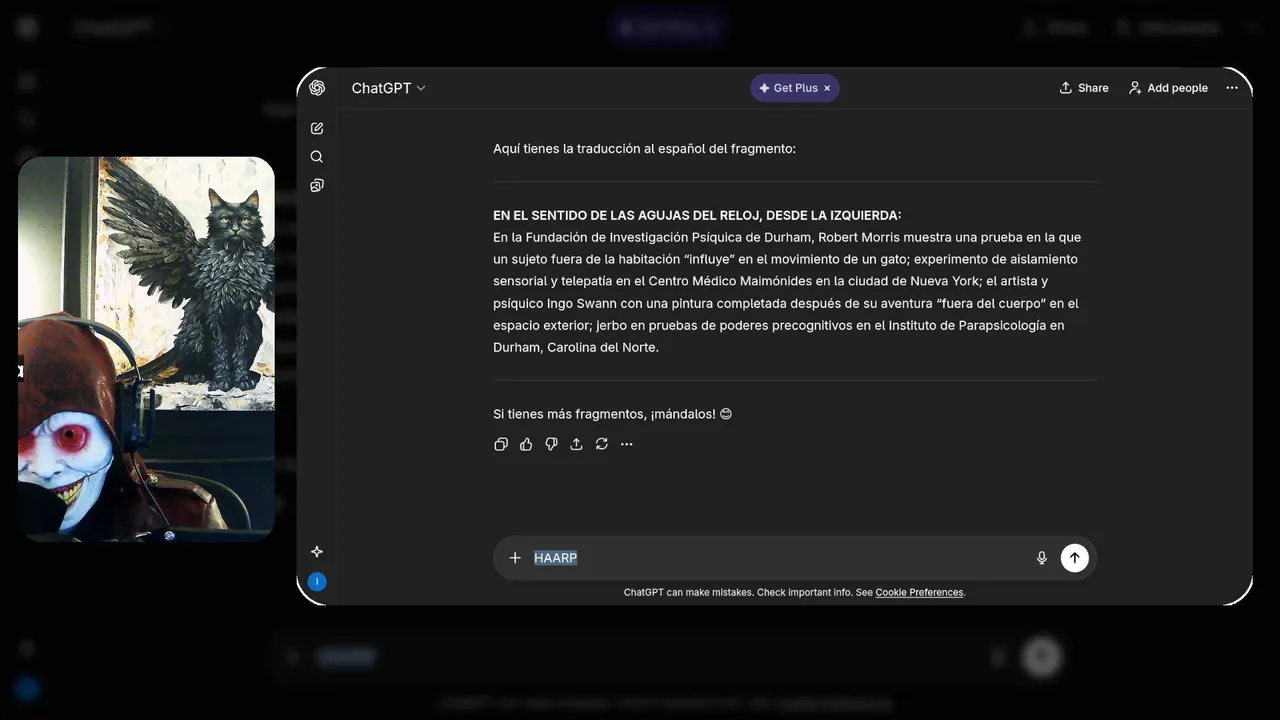The height and width of the screenshot is (720, 1280).
Task: Send the message with the arrow button
Action: [x=1074, y=558]
